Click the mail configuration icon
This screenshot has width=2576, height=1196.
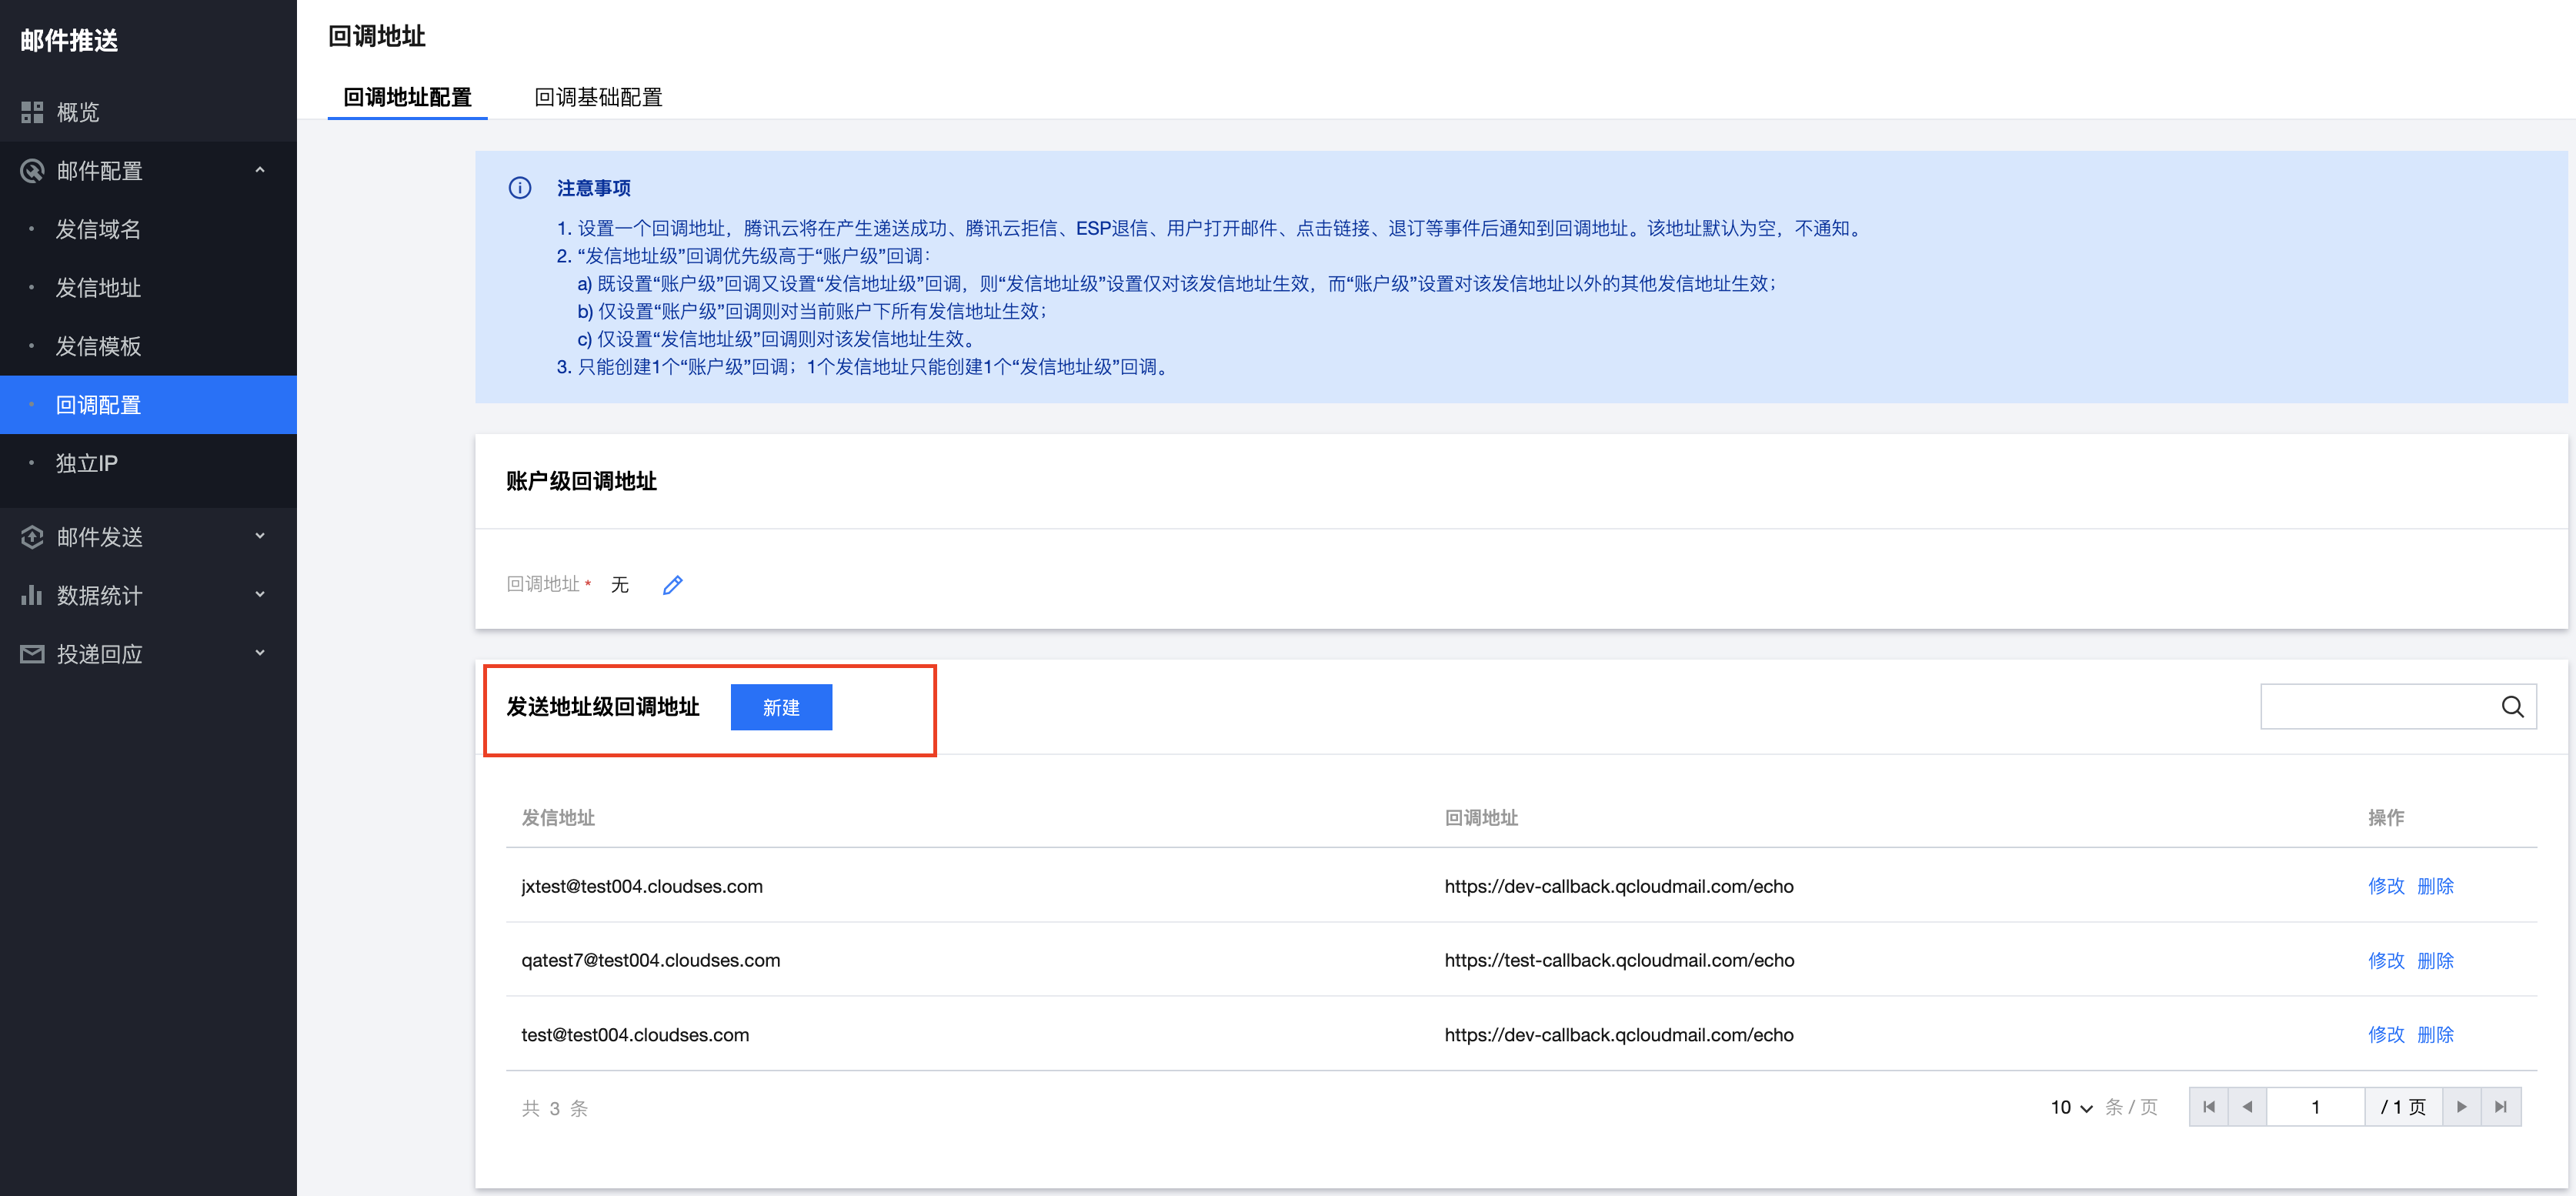coord(32,171)
